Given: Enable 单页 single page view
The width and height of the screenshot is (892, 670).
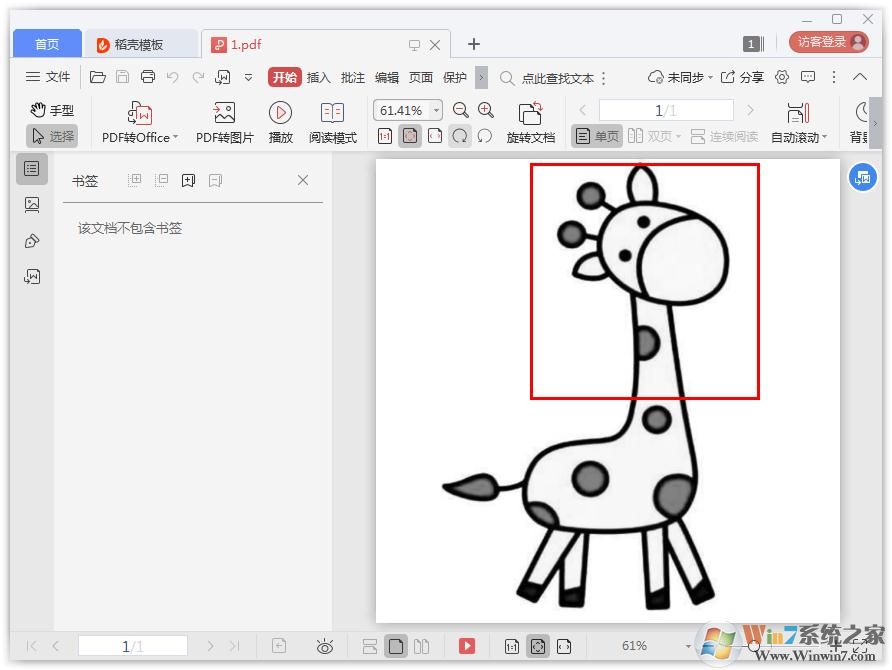Looking at the screenshot, I should [x=597, y=136].
